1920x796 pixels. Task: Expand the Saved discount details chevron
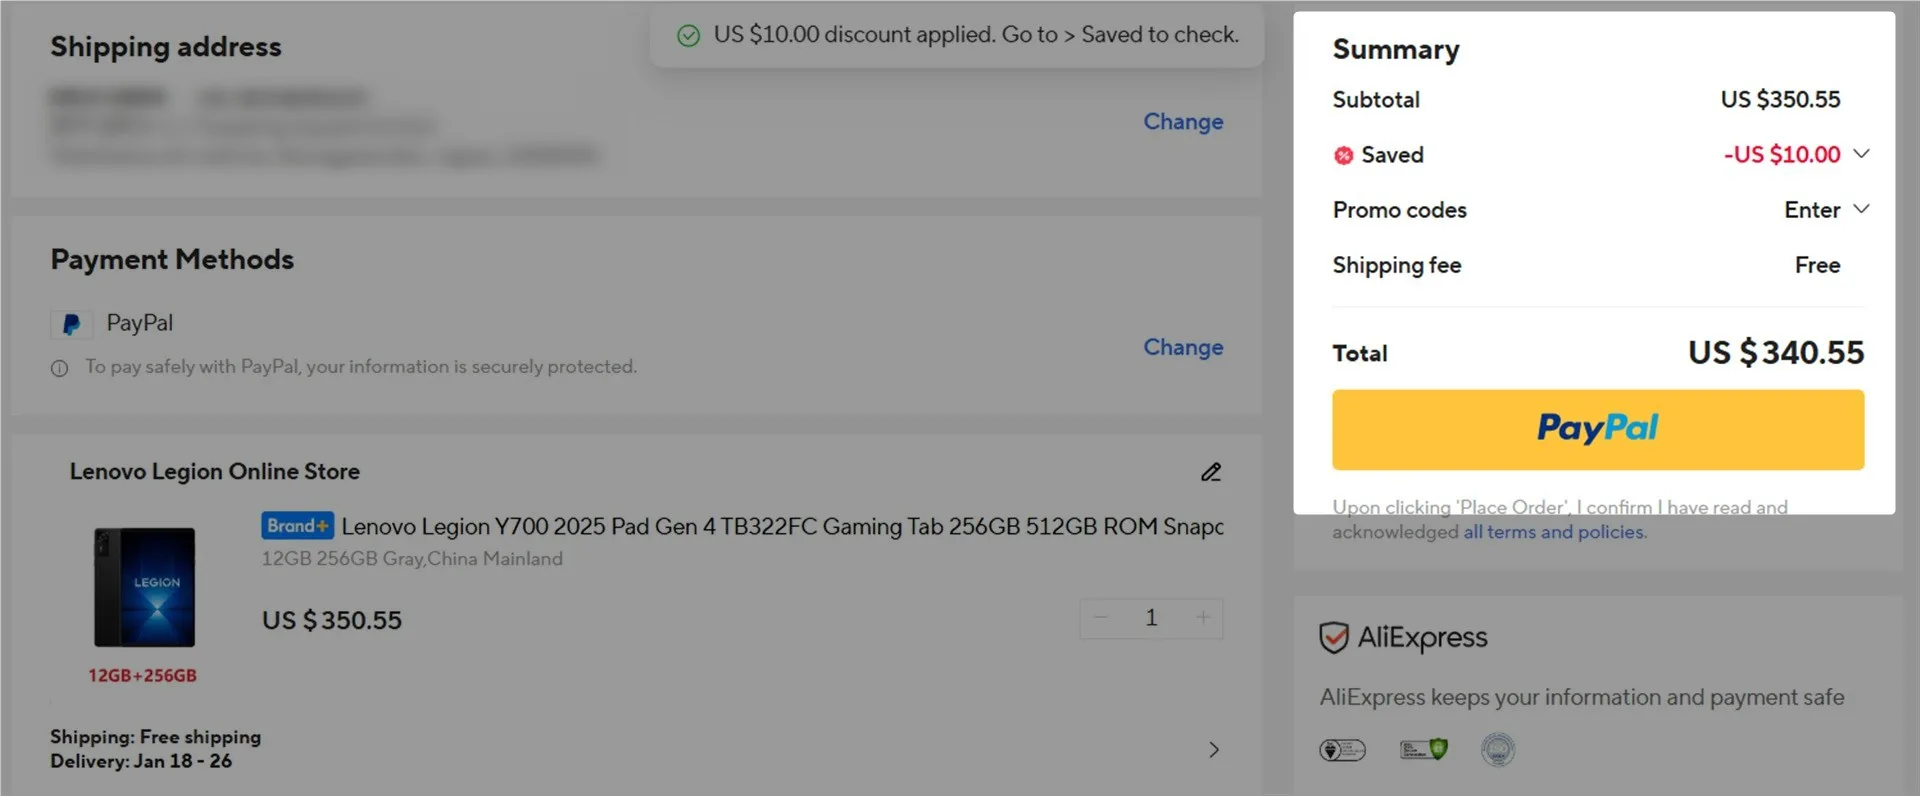[1861, 154]
